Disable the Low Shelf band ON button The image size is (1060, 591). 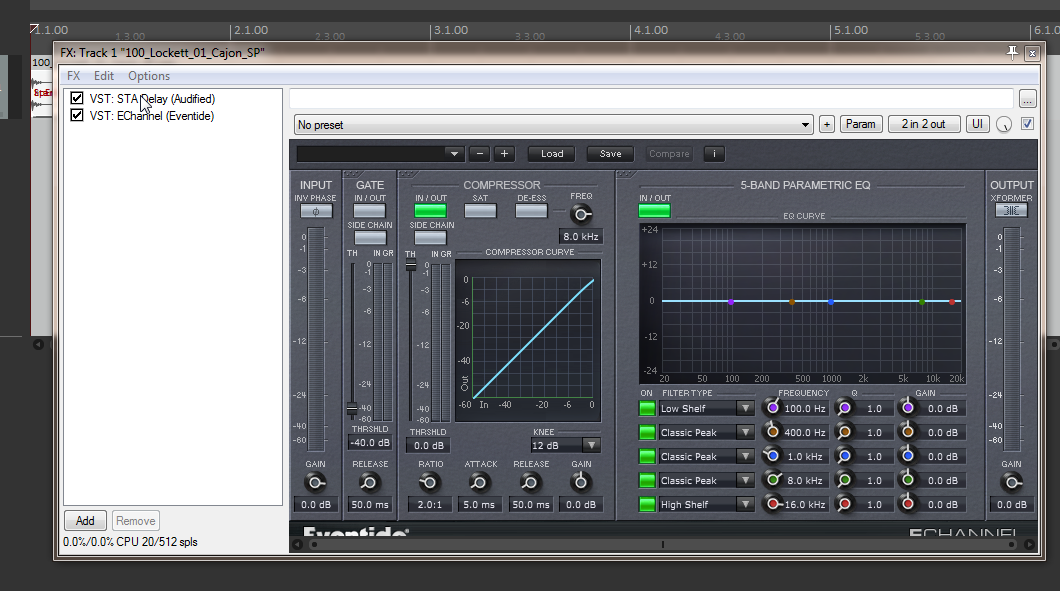(647, 408)
